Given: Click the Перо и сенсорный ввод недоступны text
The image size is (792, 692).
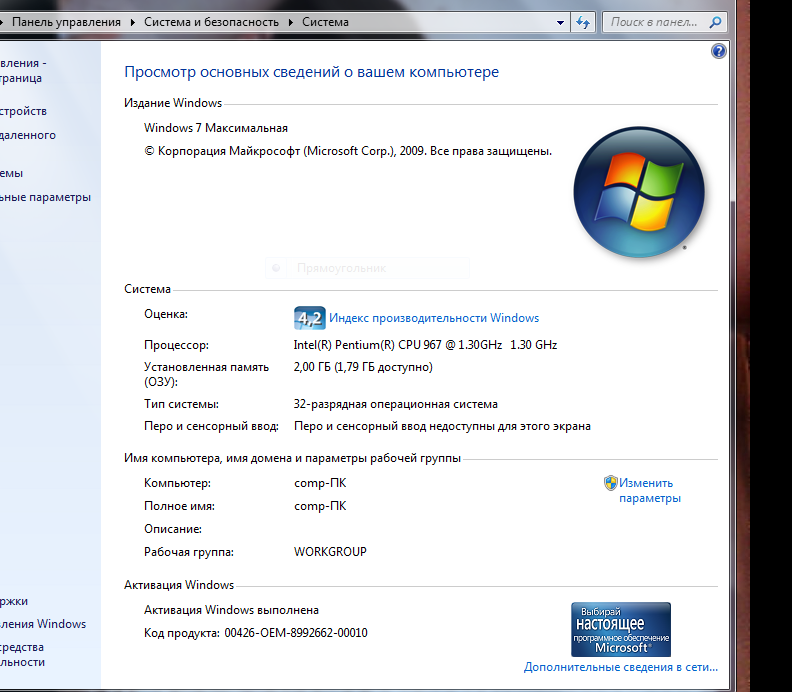Looking at the screenshot, I should pyautogui.click(x=442, y=426).
